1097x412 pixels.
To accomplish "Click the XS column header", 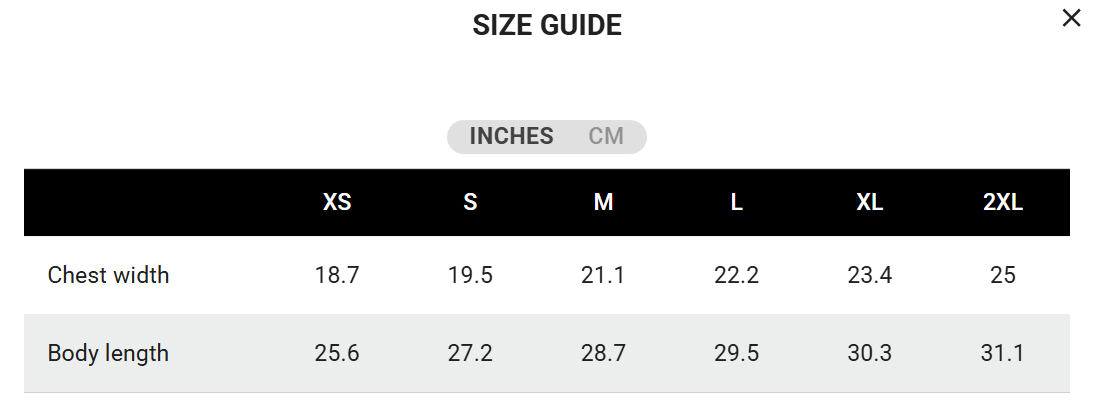I will (x=337, y=203).
